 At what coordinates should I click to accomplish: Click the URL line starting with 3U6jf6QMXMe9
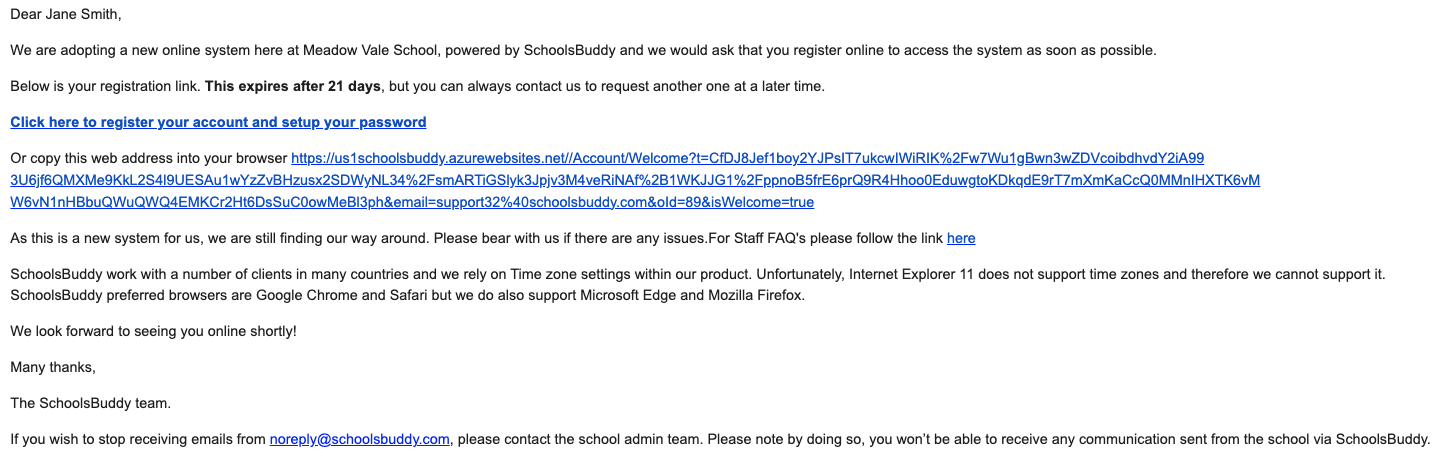click(634, 180)
